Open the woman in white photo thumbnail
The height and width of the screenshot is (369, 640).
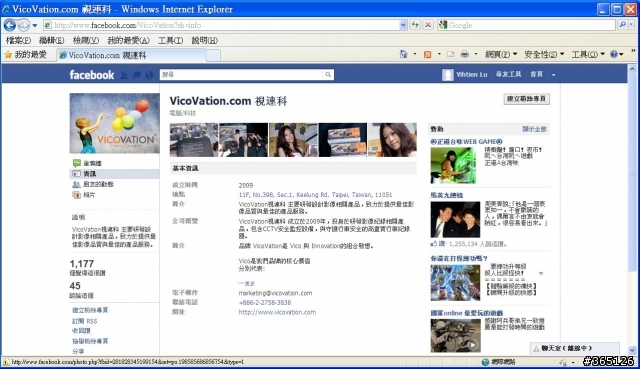(293, 140)
